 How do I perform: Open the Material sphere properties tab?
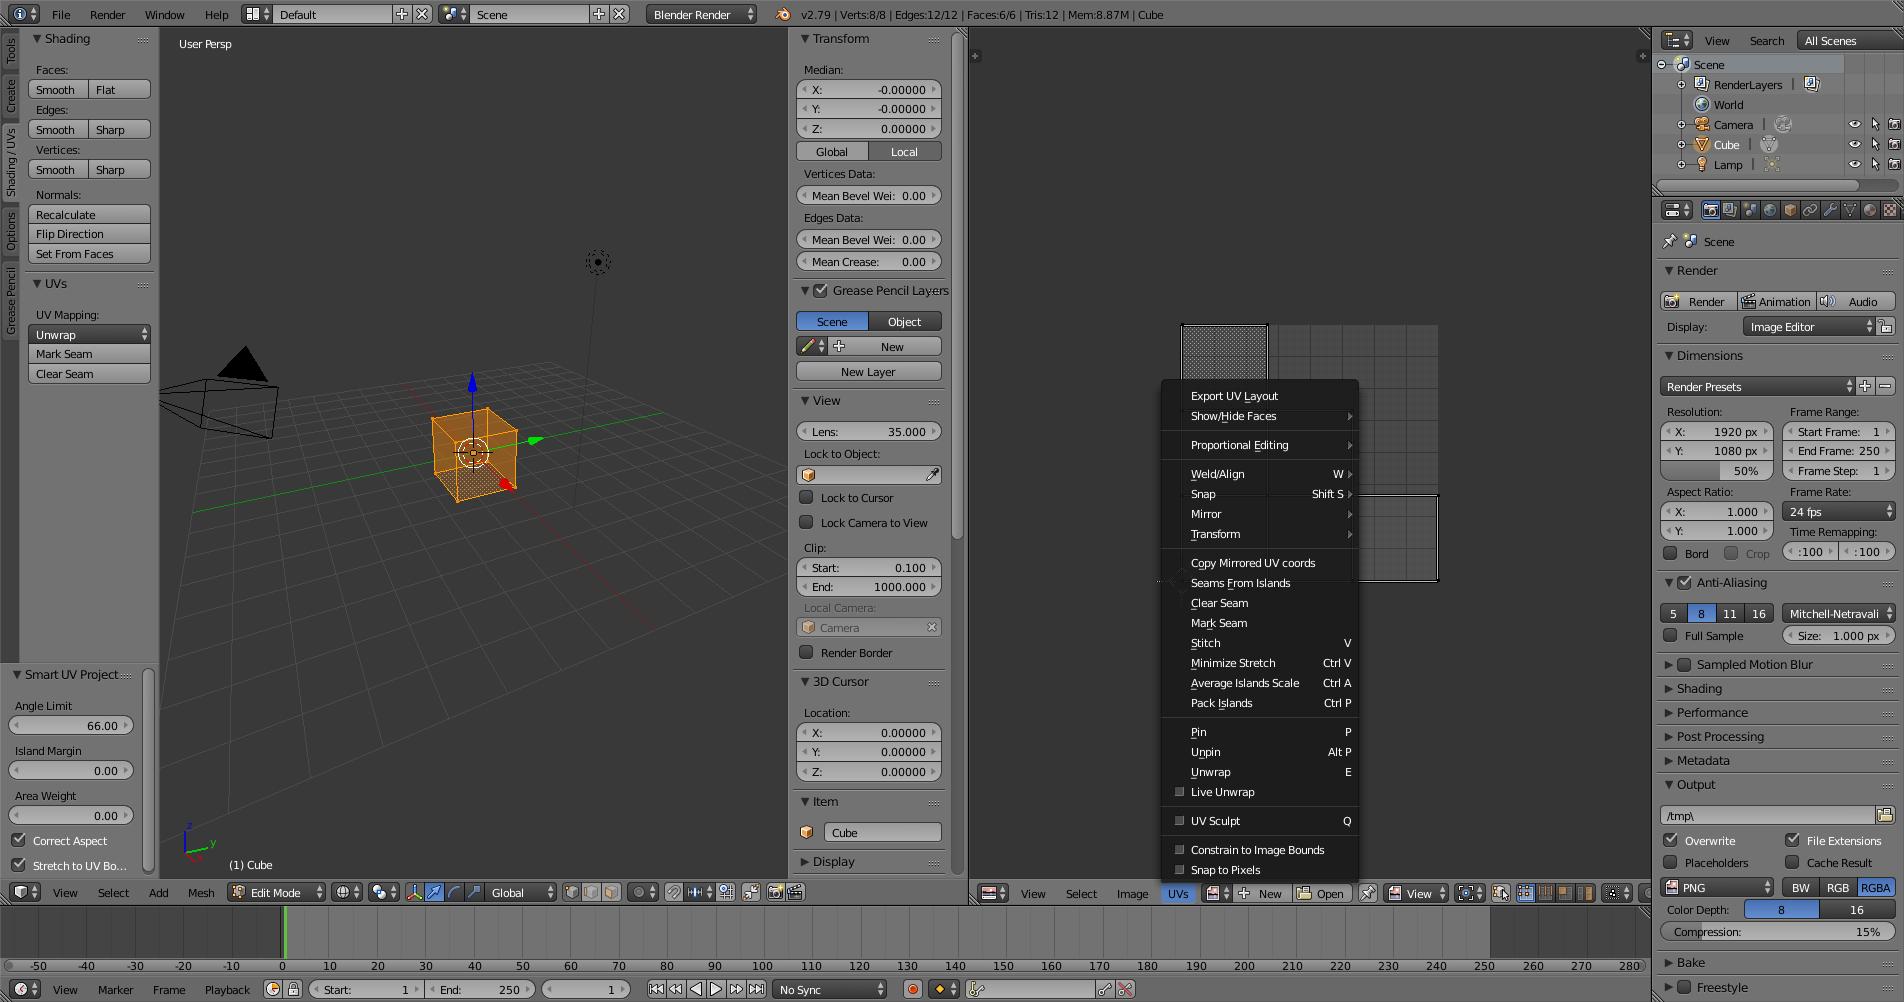tap(1870, 210)
